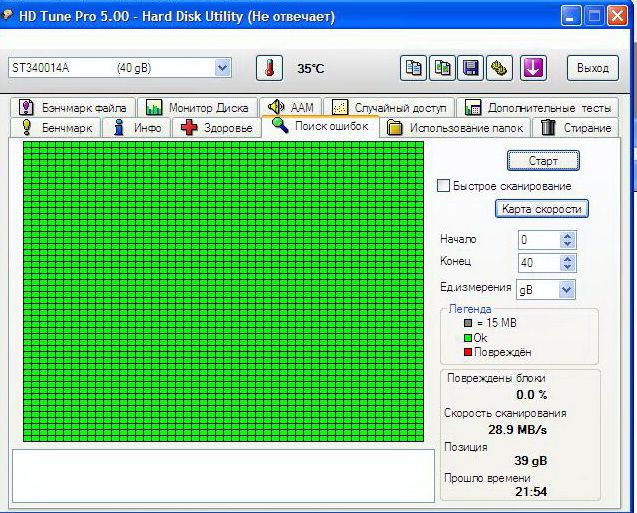Click the 0.0 % damaged blocks value
Screen dimensions: 637x513
531,394
